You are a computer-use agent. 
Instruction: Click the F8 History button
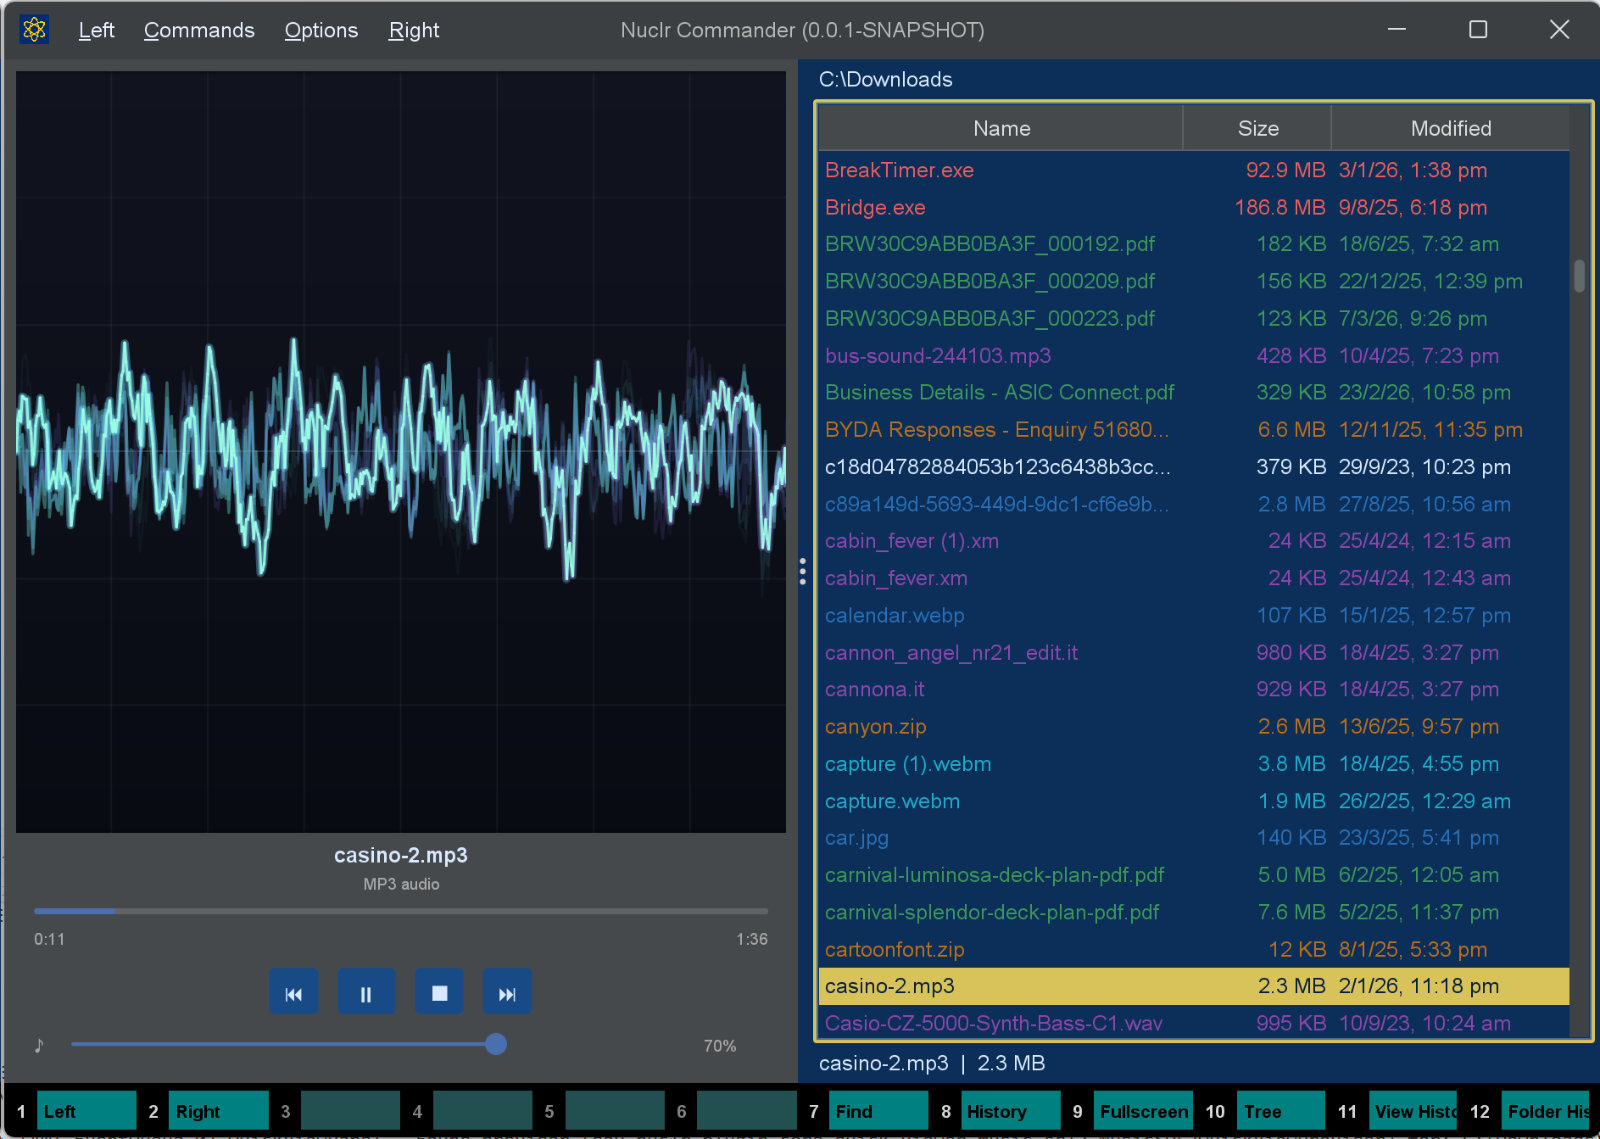pyautogui.click(x=1010, y=1111)
